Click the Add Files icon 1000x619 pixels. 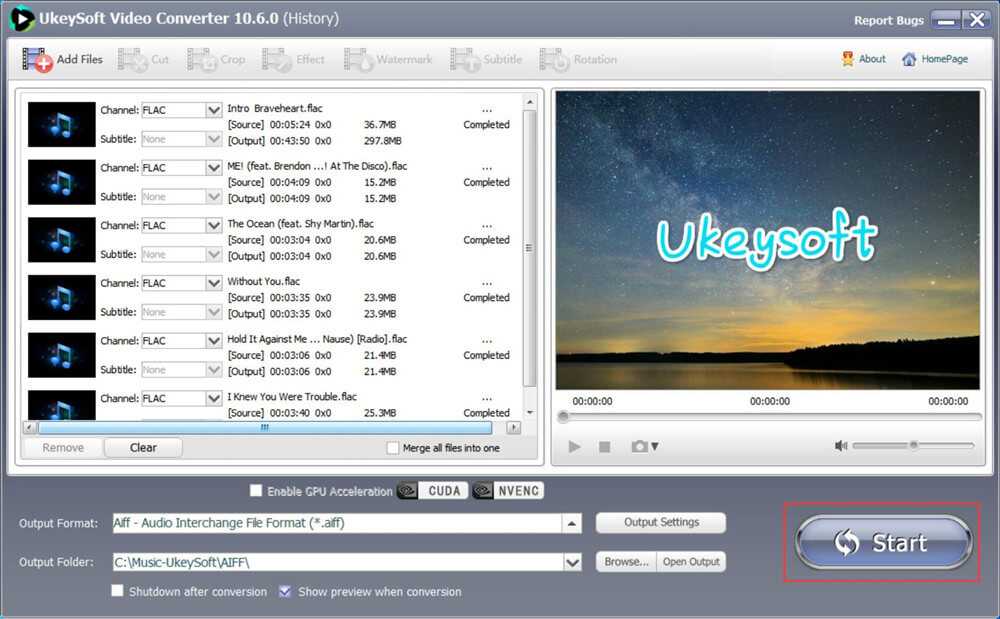pyautogui.click(x=38, y=60)
